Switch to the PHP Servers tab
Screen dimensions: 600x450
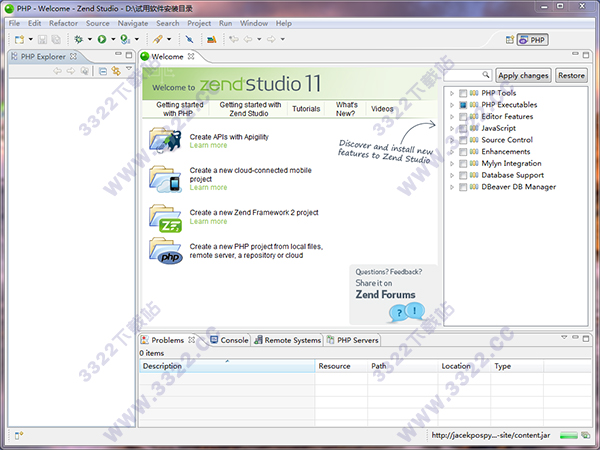[x=353, y=340]
